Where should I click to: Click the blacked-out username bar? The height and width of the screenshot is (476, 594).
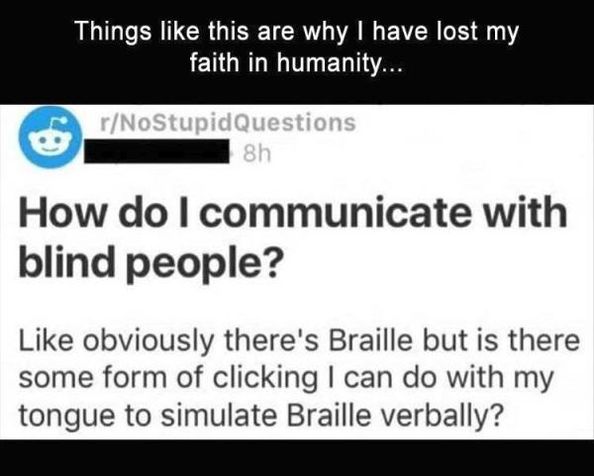(x=157, y=151)
